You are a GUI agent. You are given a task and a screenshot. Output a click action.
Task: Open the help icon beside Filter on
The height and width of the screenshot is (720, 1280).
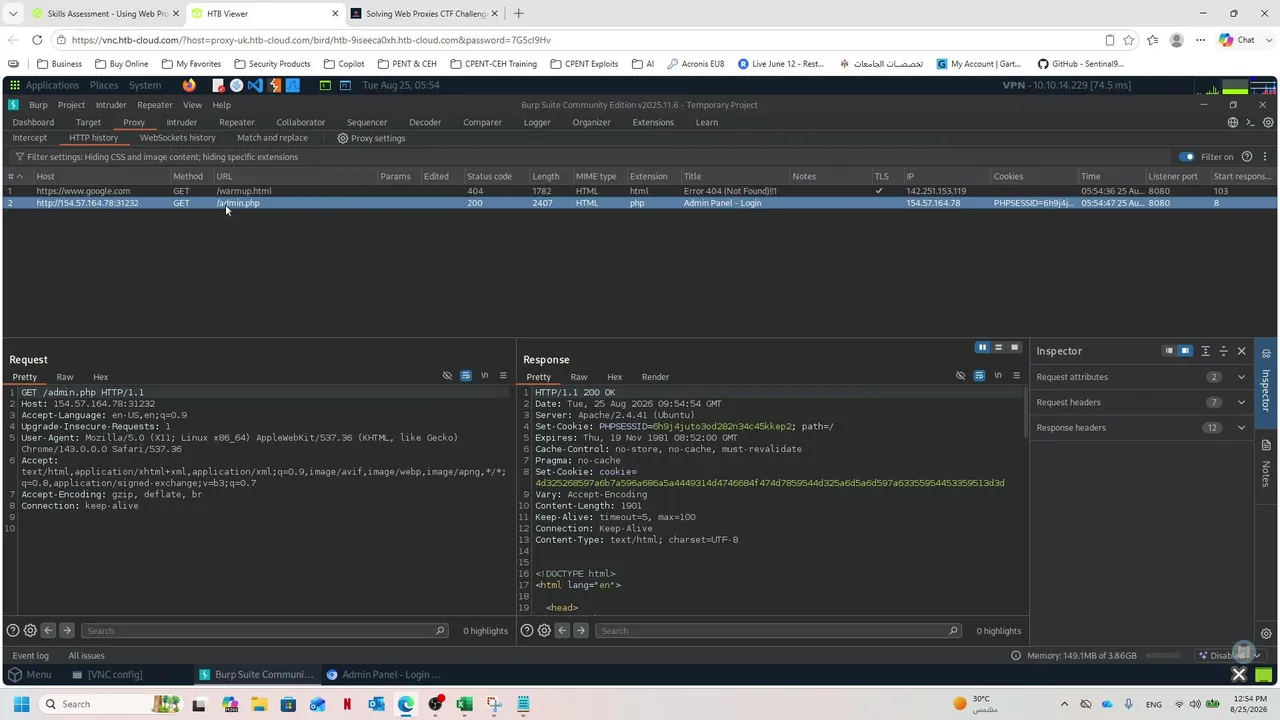click(x=1247, y=157)
